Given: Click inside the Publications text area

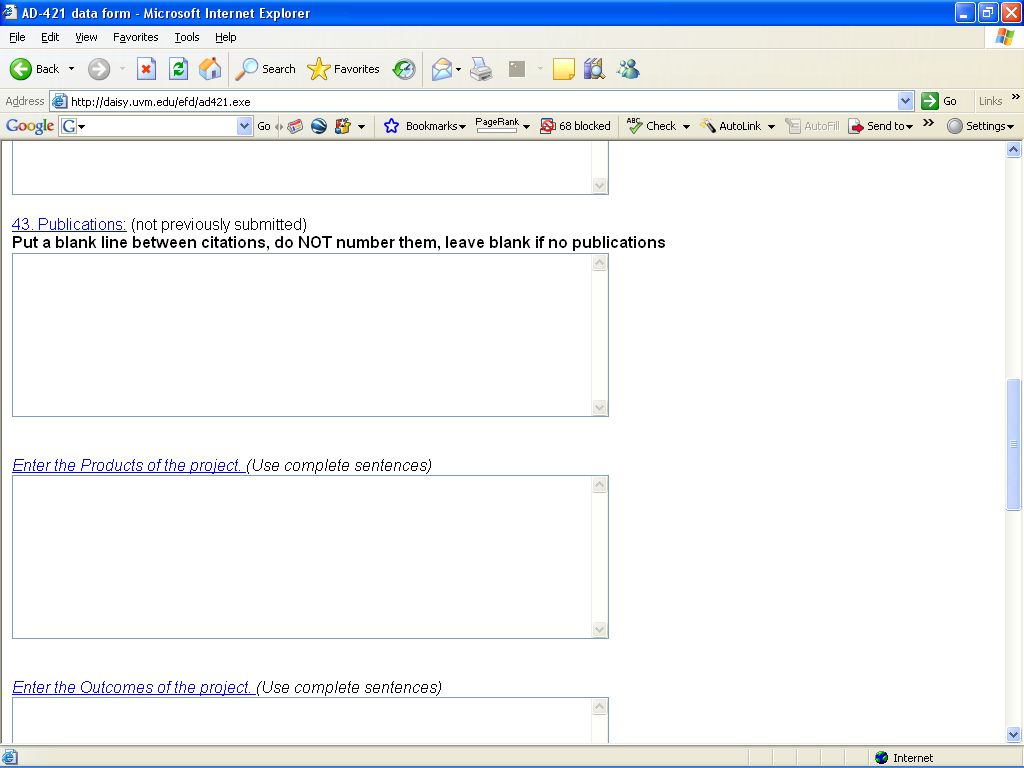Looking at the screenshot, I should pos(300,335).
